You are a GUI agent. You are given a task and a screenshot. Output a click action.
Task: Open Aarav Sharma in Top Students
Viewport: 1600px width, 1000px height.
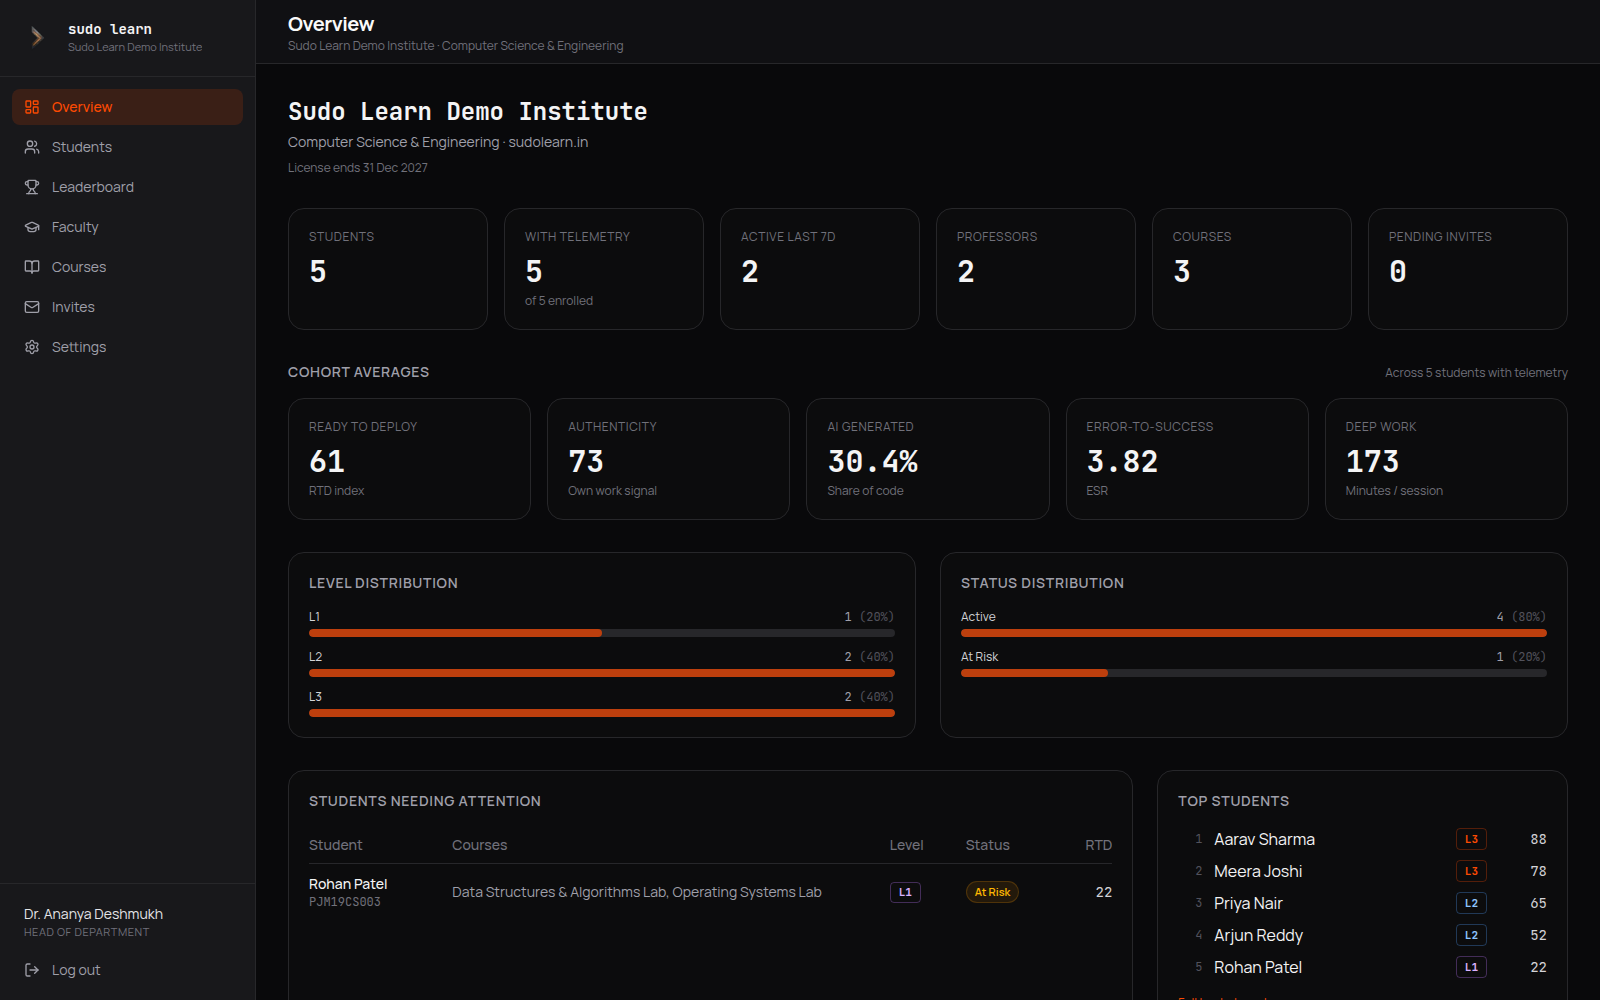coord(1264,839)
